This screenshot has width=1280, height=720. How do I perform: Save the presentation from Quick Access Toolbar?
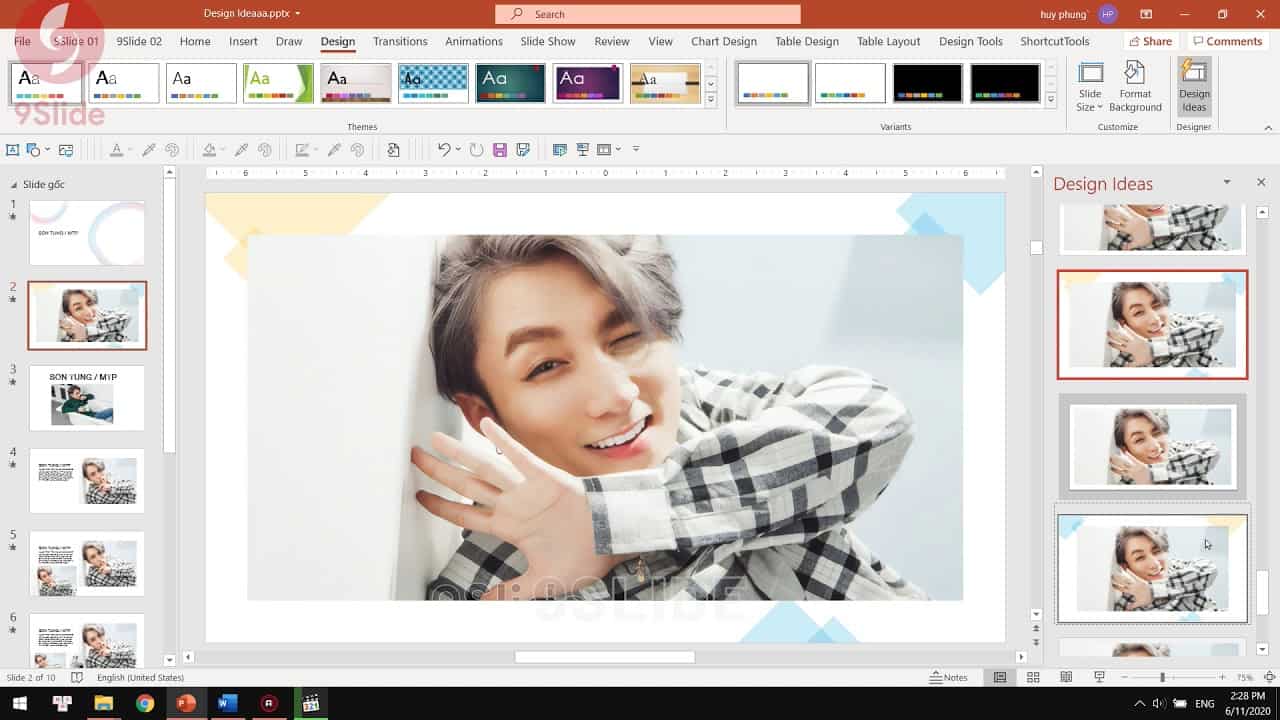[x=500, y=149]
